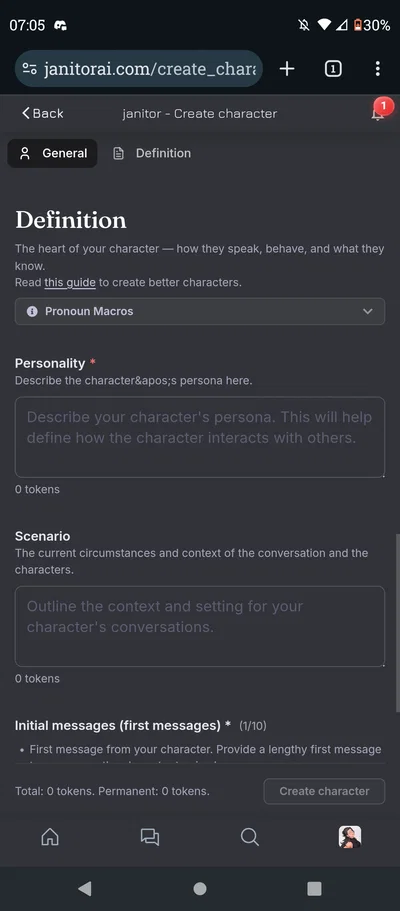The width and height of the screenshot is (400, 911).
Task: Focus the Scenario text area
Action: [200, 626]
